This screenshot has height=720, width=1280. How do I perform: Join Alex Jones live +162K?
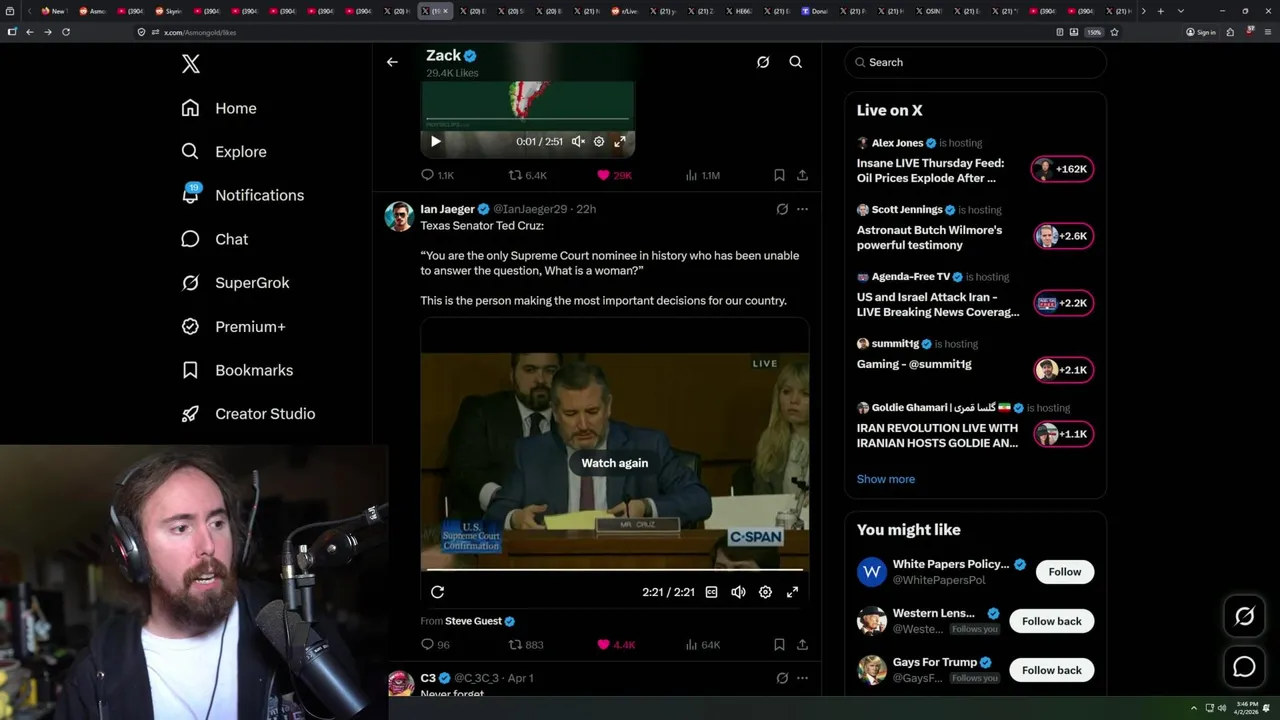(1062, 169)
